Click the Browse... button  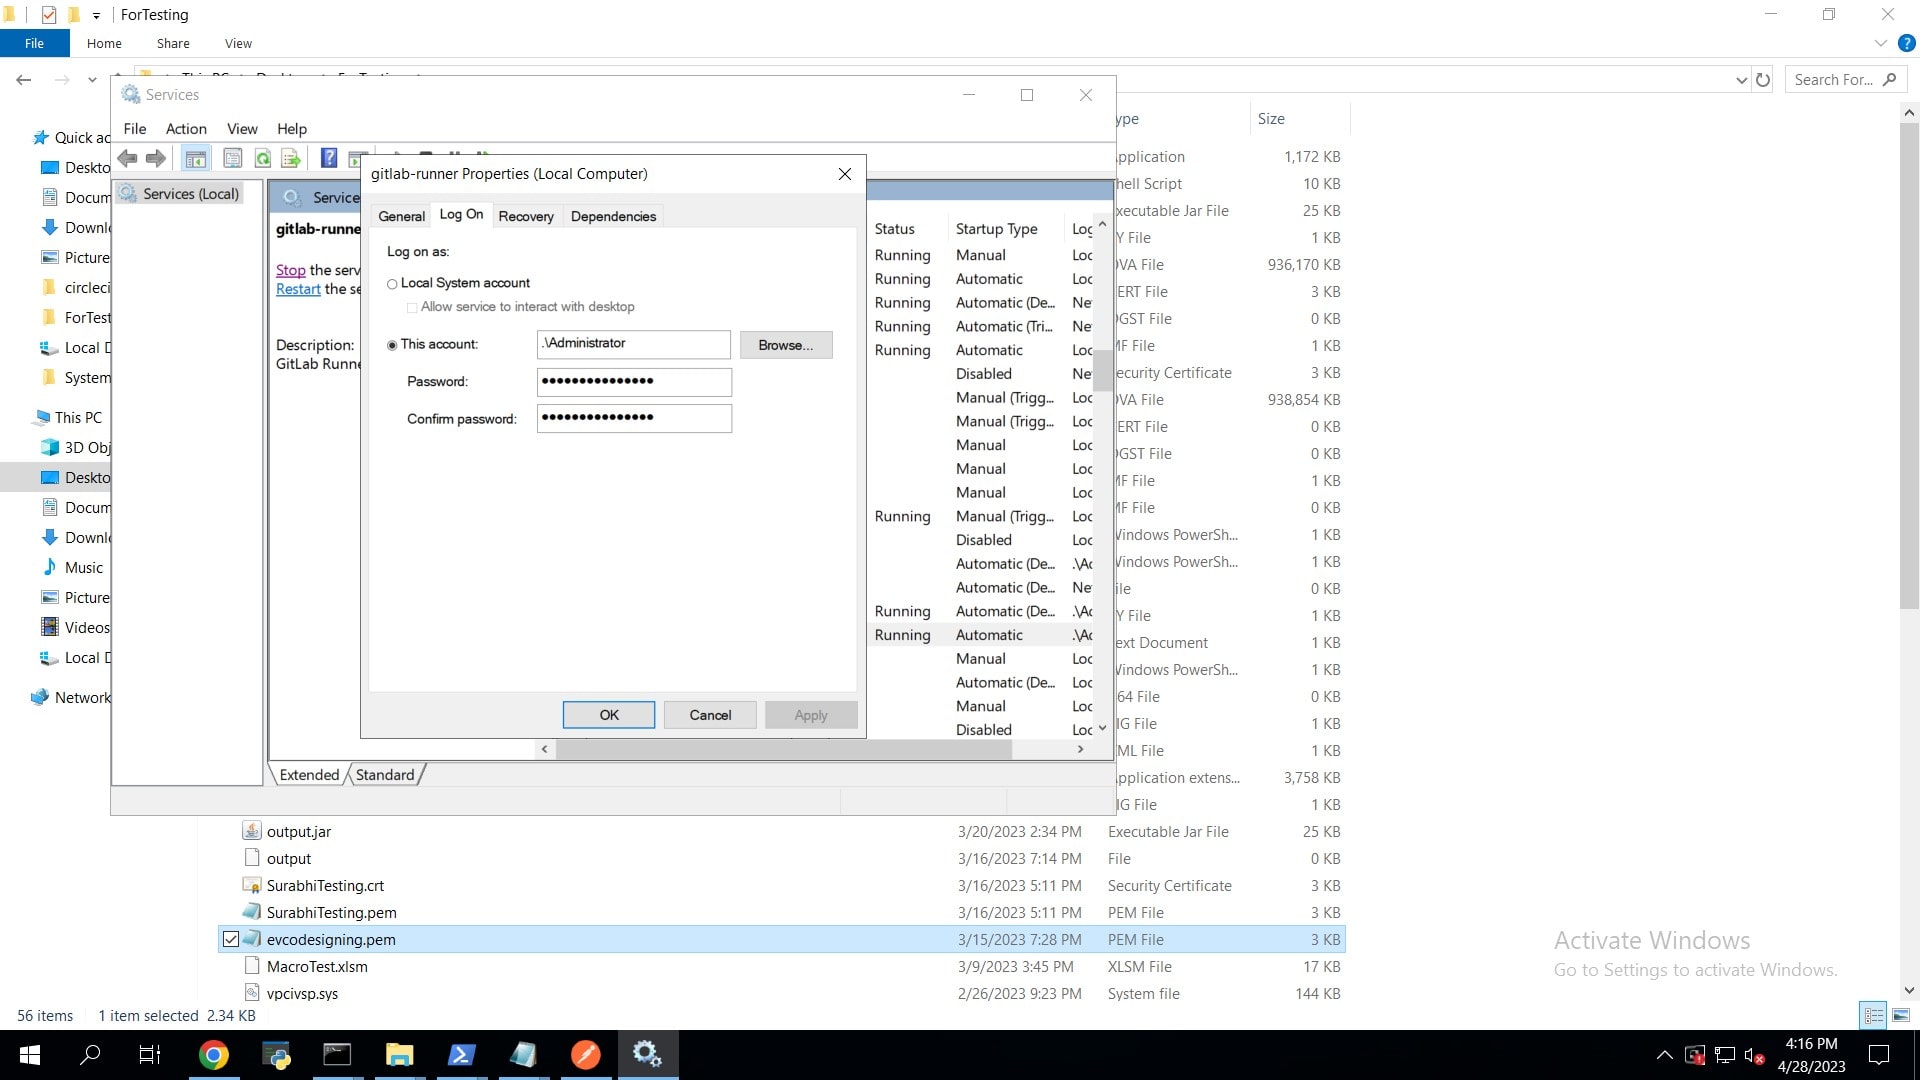785,345
